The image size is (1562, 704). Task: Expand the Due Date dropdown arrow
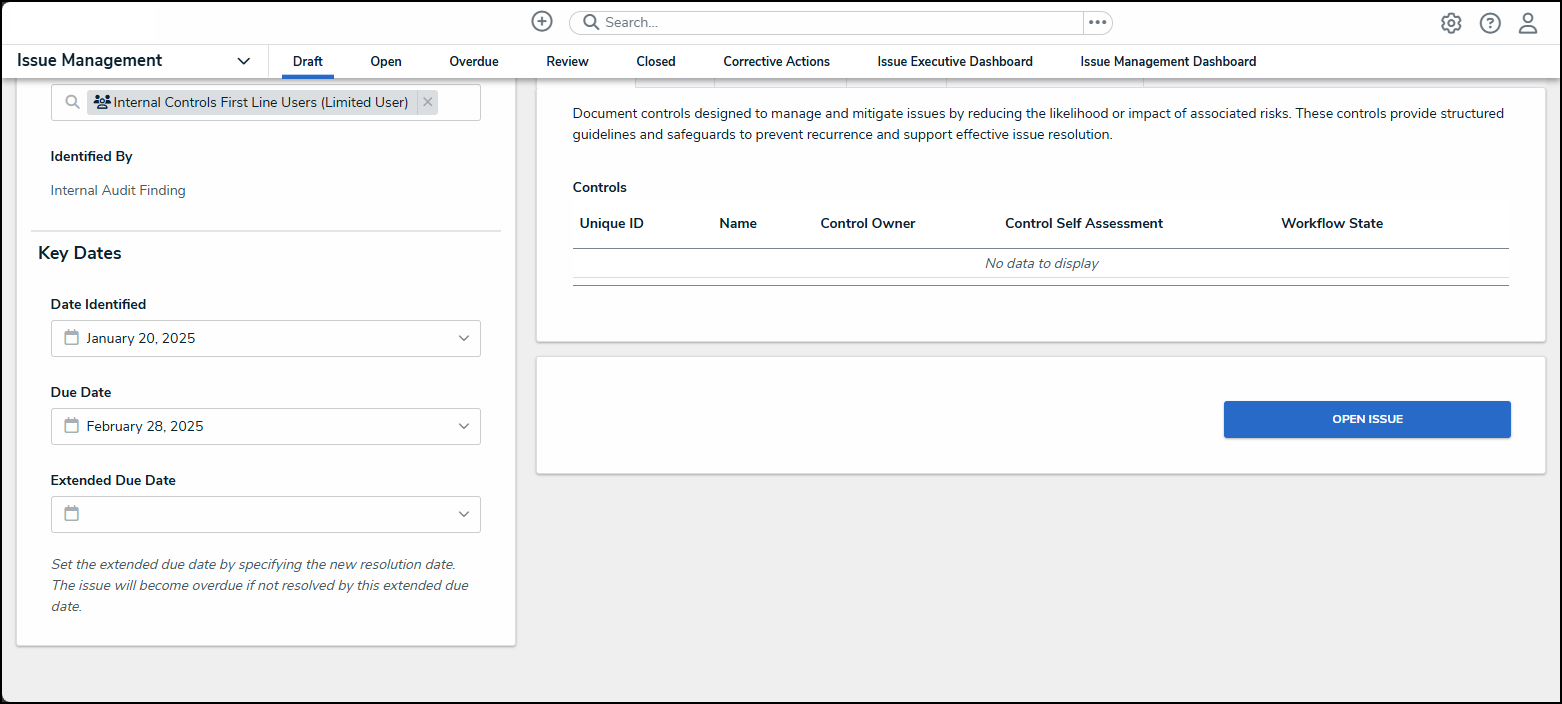464,426
